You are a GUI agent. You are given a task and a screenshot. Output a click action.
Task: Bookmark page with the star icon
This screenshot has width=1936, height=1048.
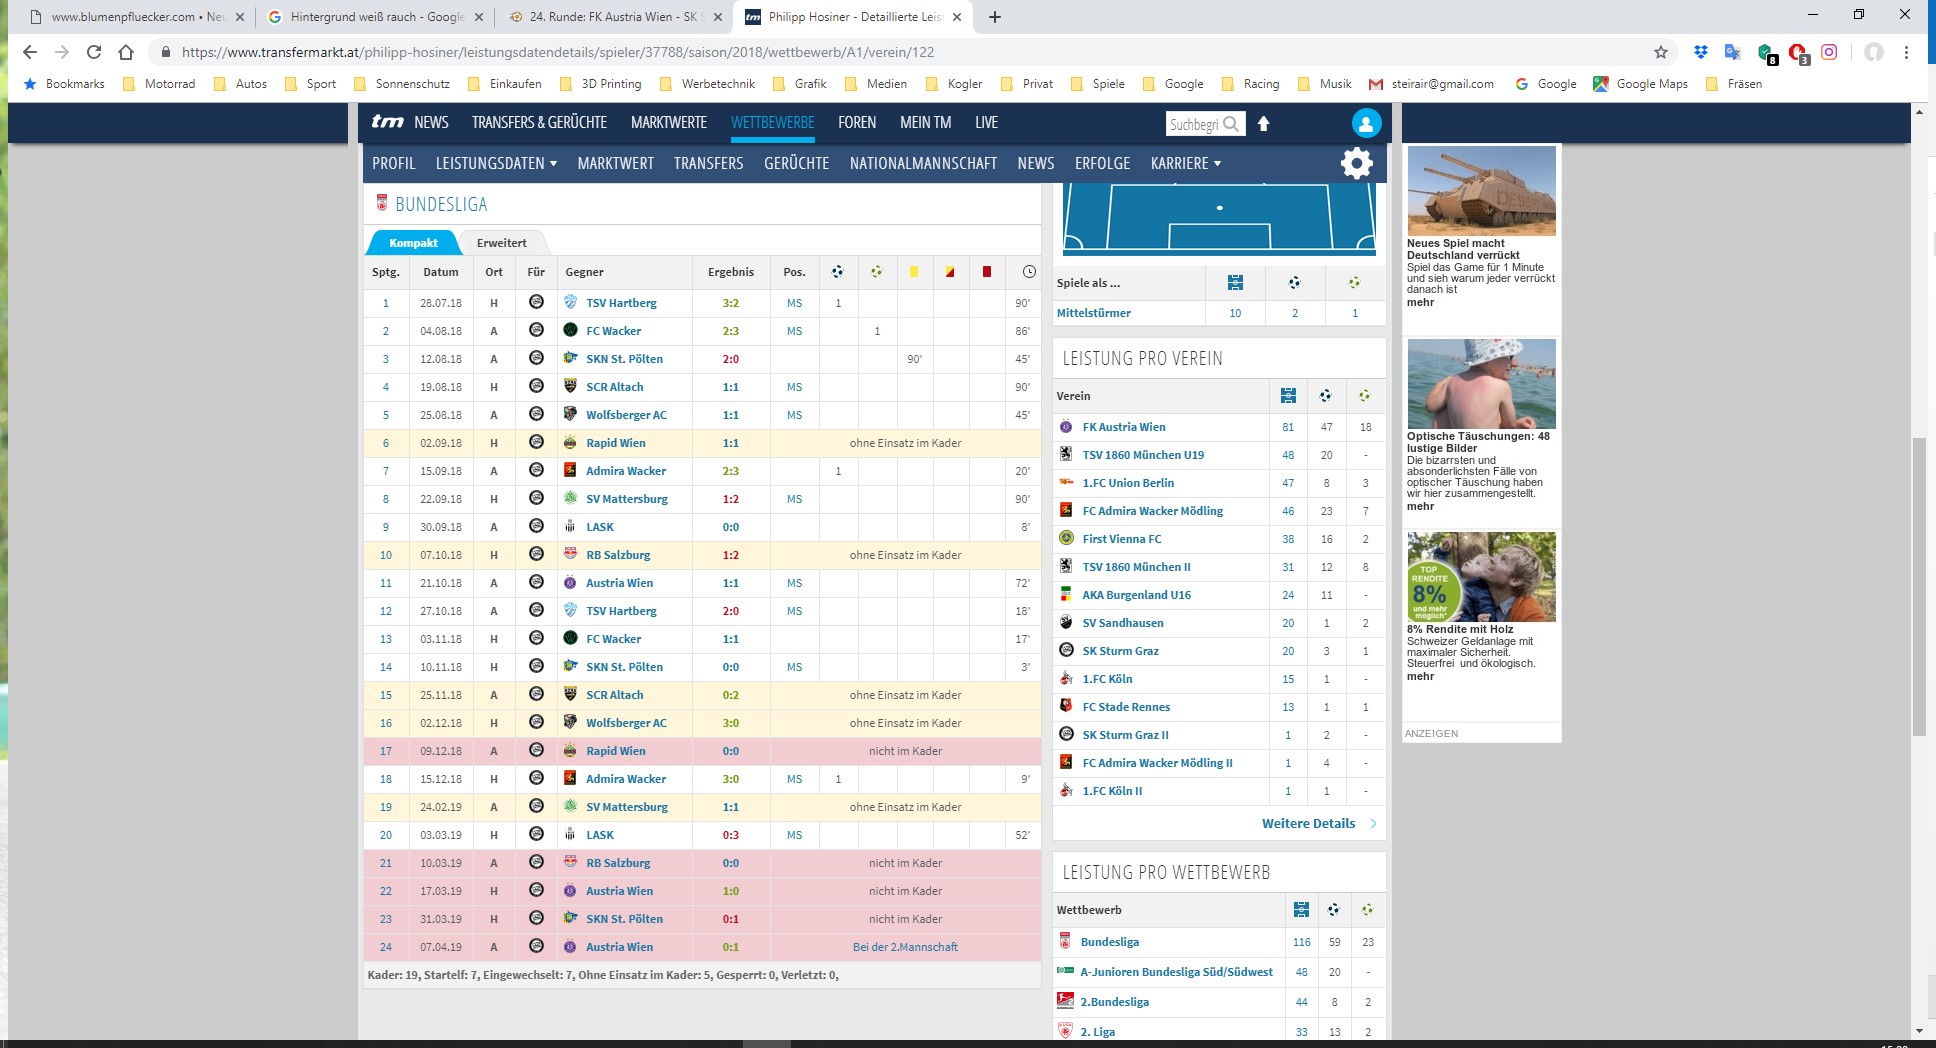1661,52
